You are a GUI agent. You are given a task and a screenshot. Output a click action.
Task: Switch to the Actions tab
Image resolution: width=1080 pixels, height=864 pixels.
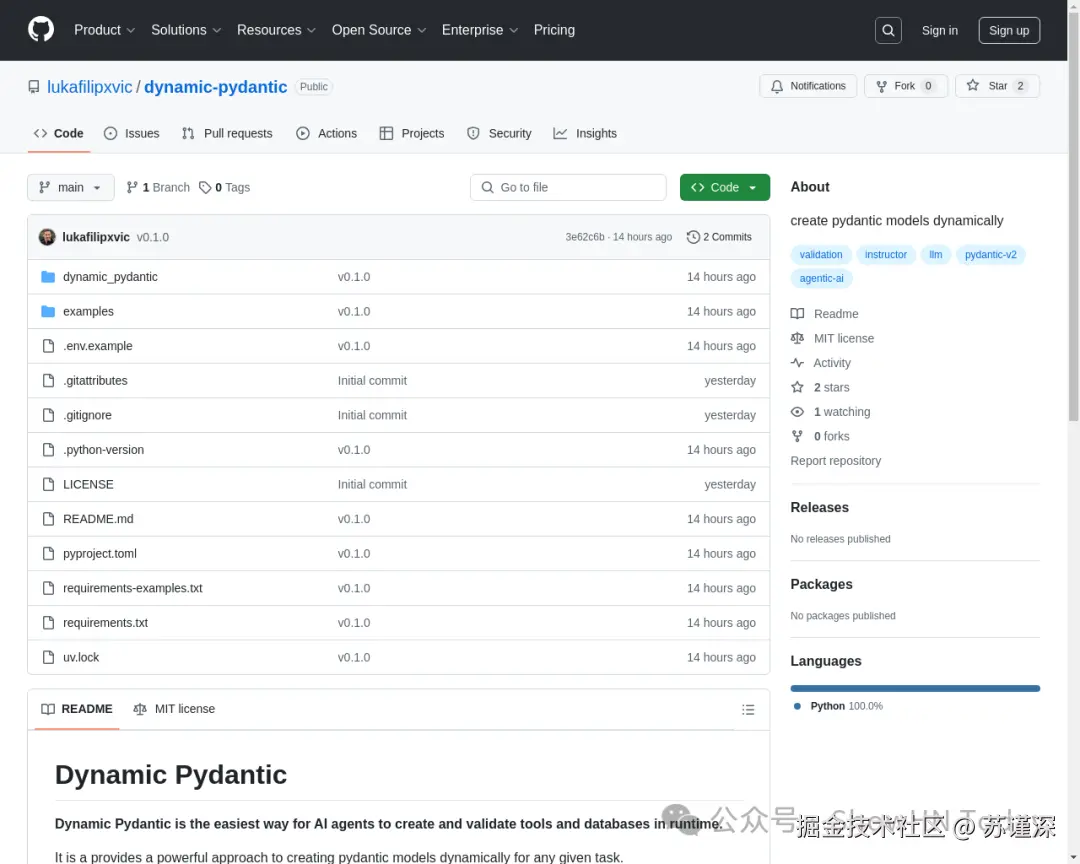click(x=326, y=134)
